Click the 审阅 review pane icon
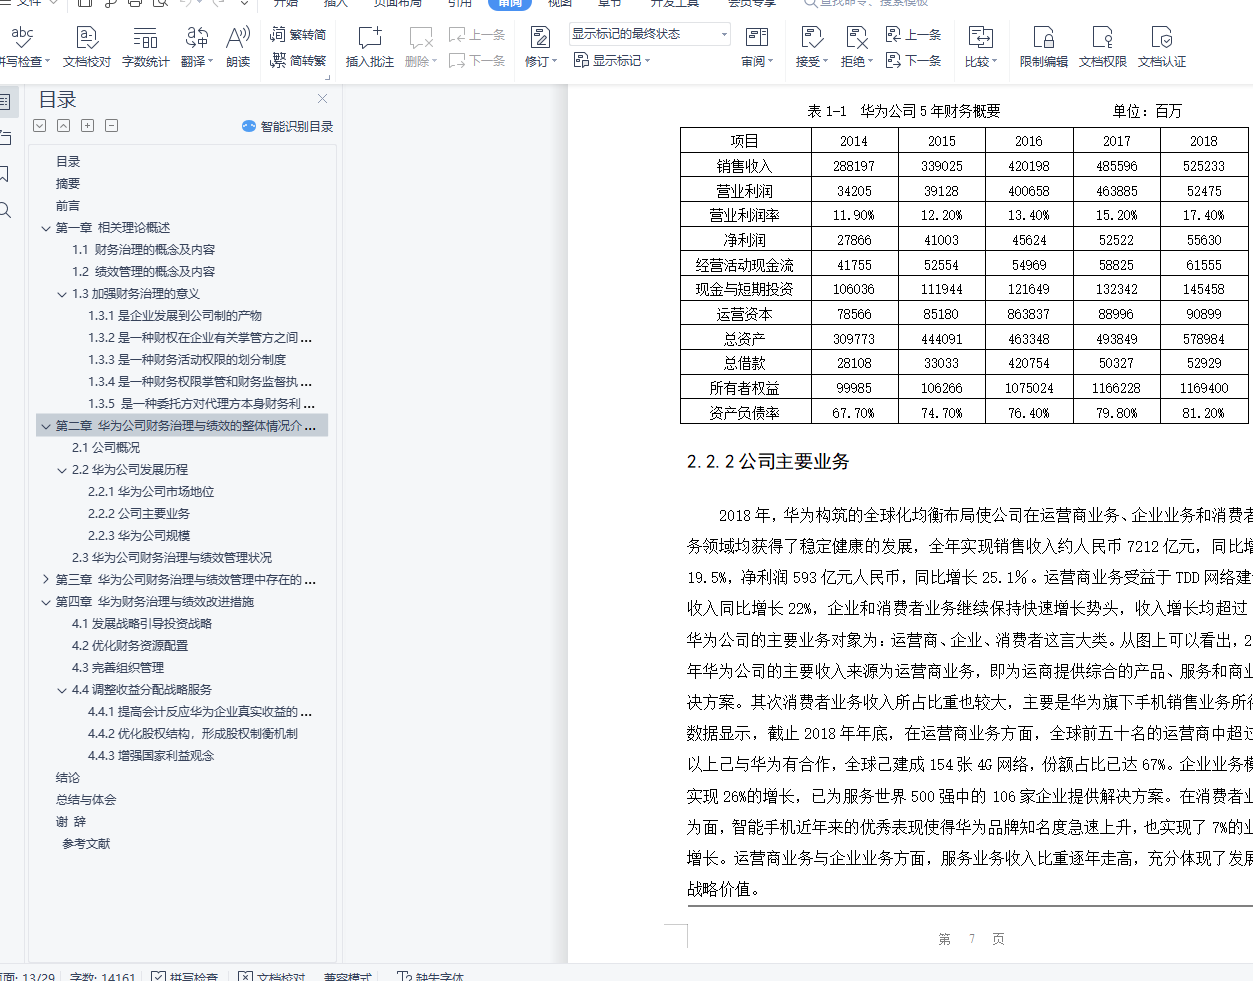1253x981 pixels. coord(757,38)
